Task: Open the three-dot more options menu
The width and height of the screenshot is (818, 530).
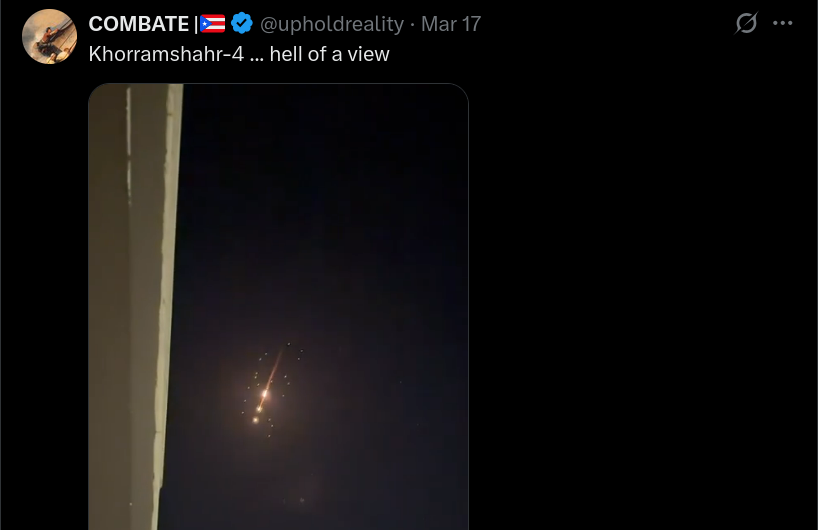Action: (x=783, y=23)
